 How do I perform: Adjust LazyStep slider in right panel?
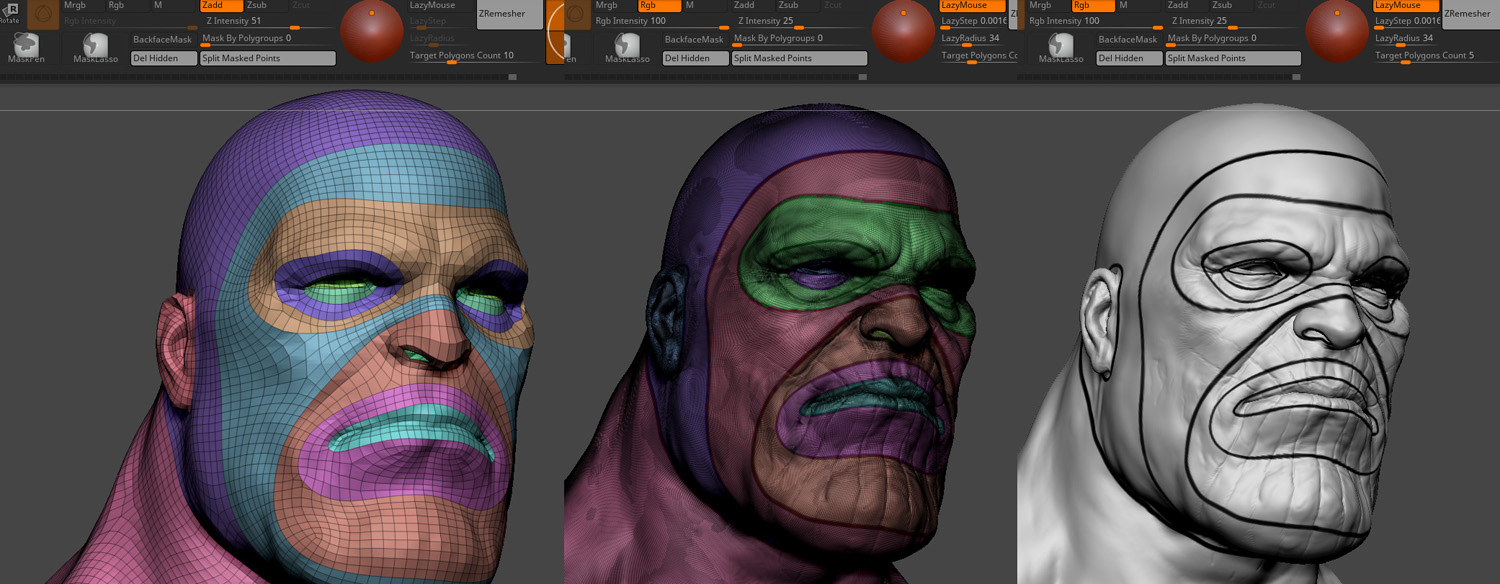(1409, 22)
